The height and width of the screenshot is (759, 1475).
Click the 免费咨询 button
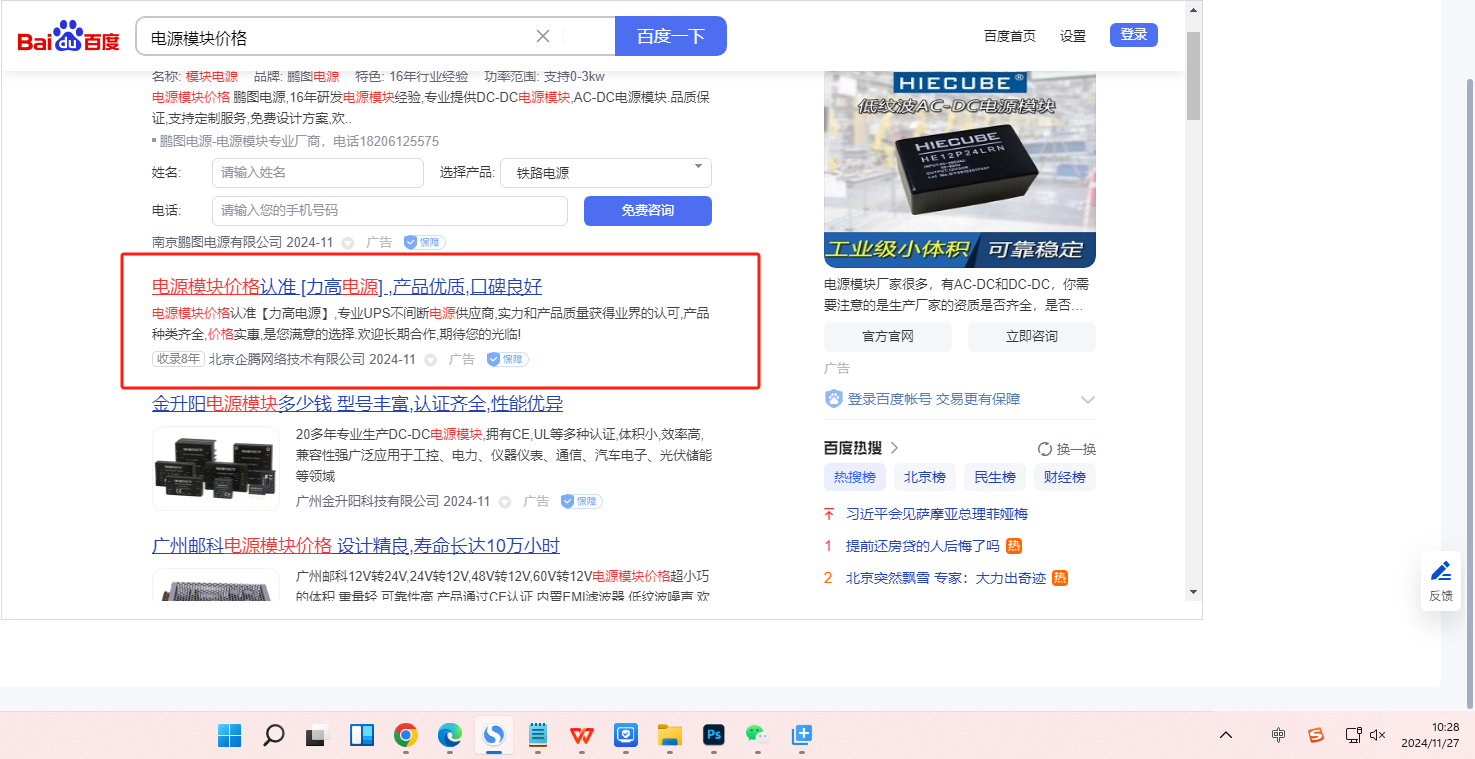(x=648, y=211)
